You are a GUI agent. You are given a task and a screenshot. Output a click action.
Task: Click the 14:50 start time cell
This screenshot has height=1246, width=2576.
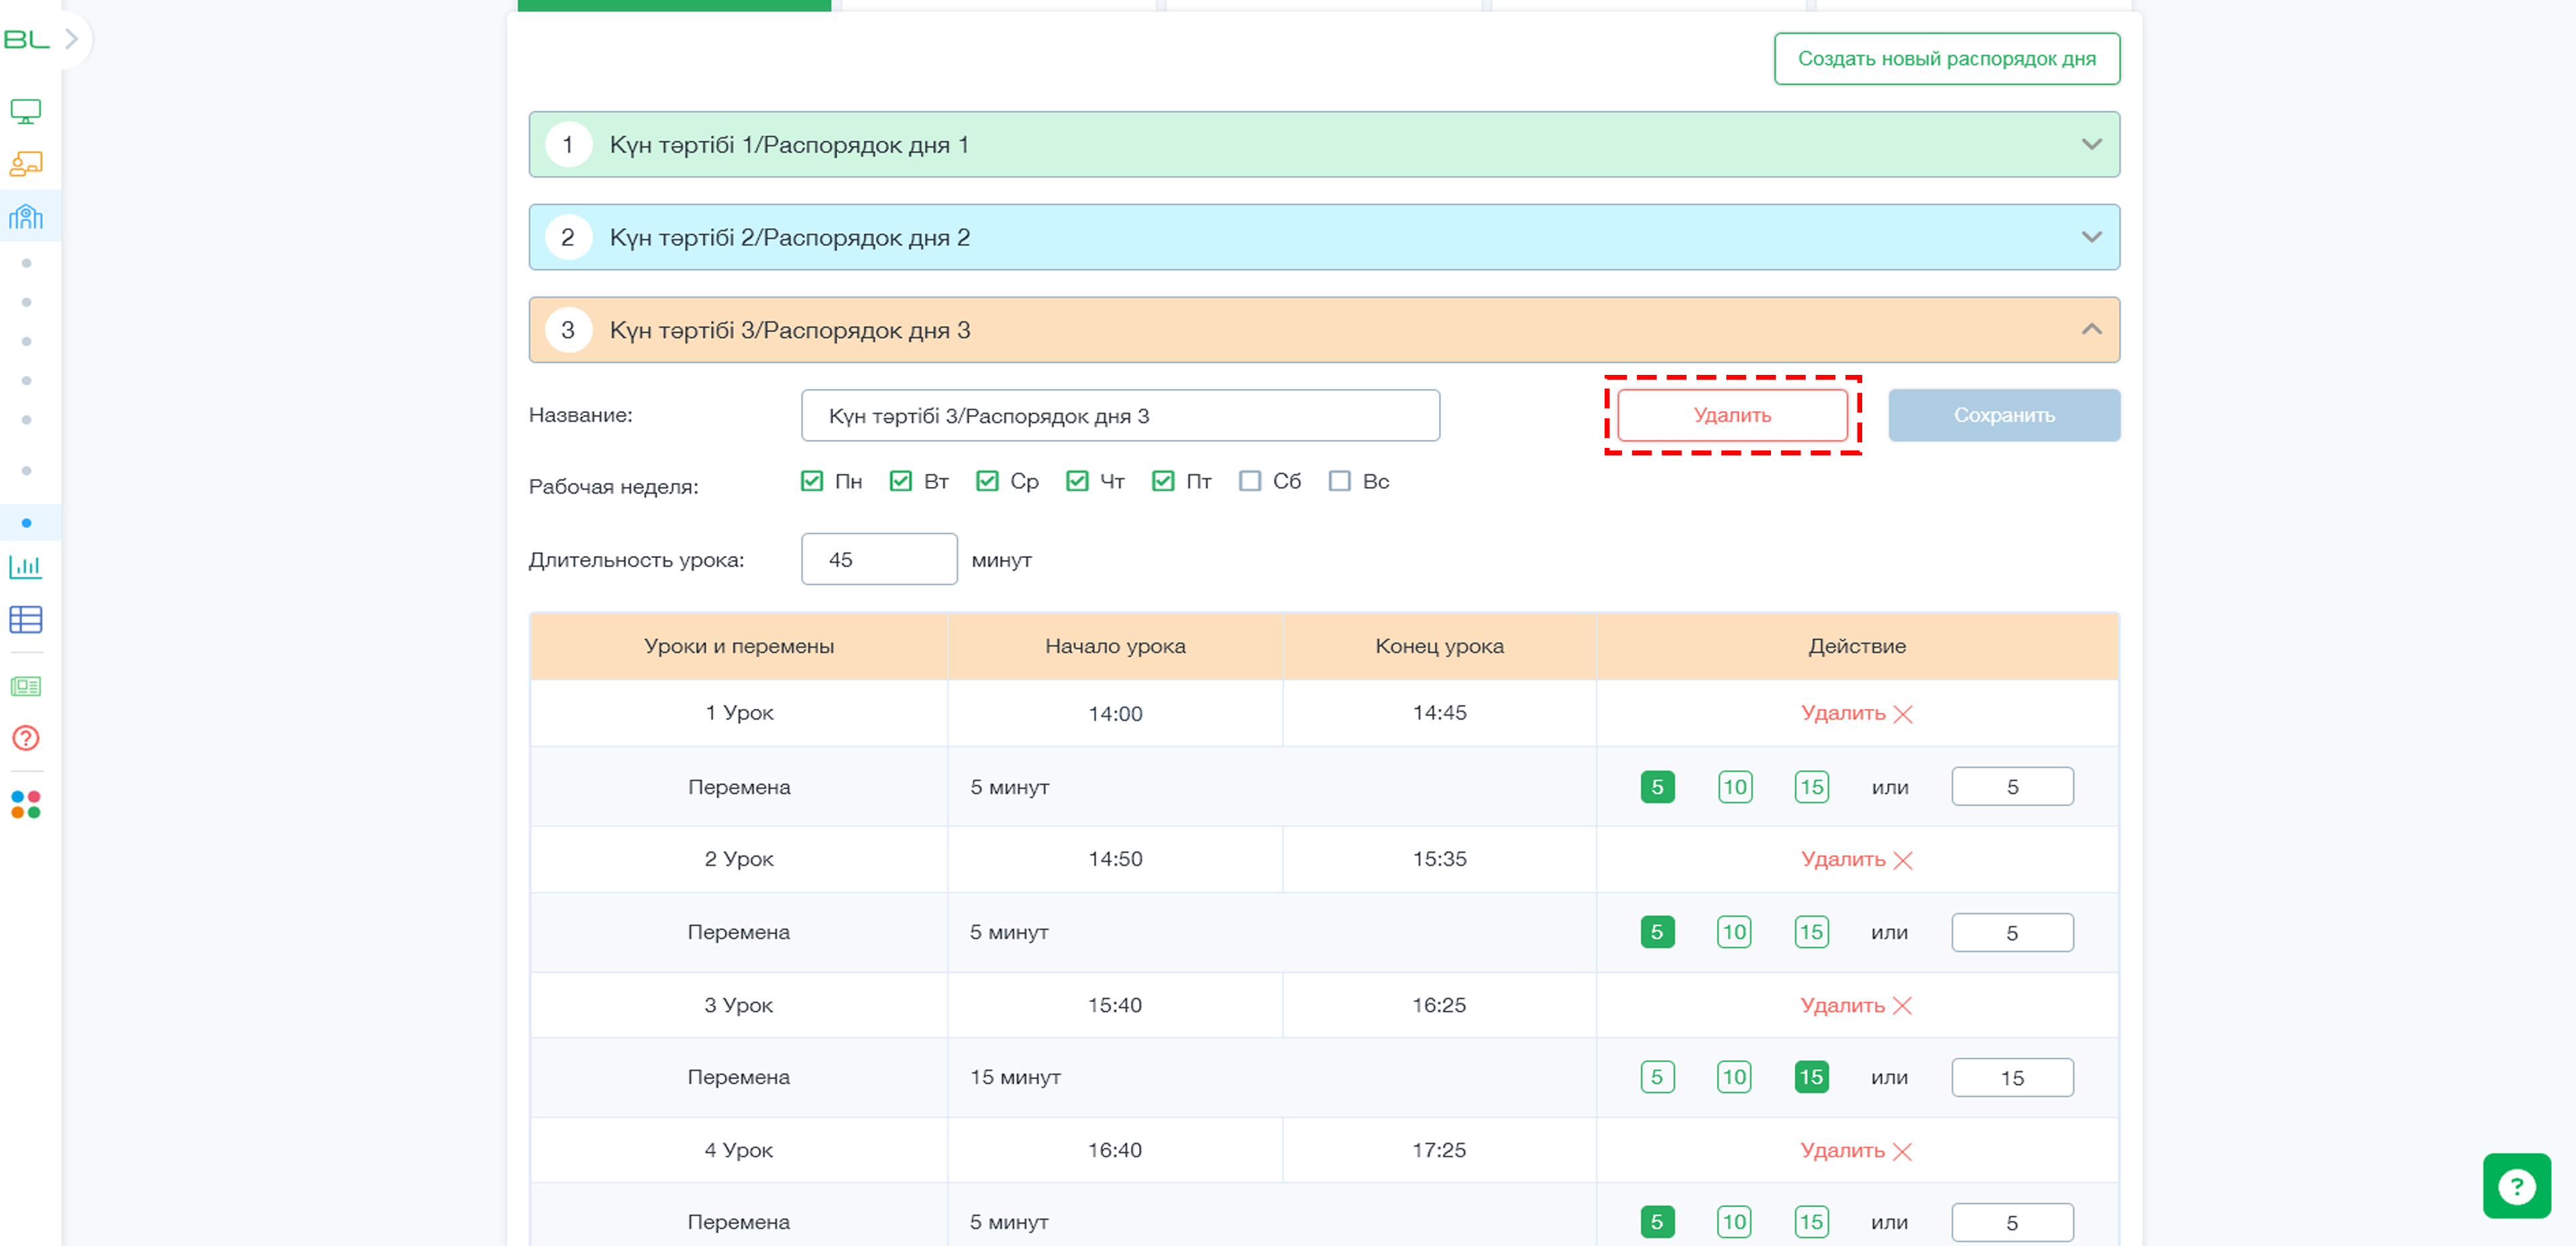pyautogui.click(x=1115, y=859)
